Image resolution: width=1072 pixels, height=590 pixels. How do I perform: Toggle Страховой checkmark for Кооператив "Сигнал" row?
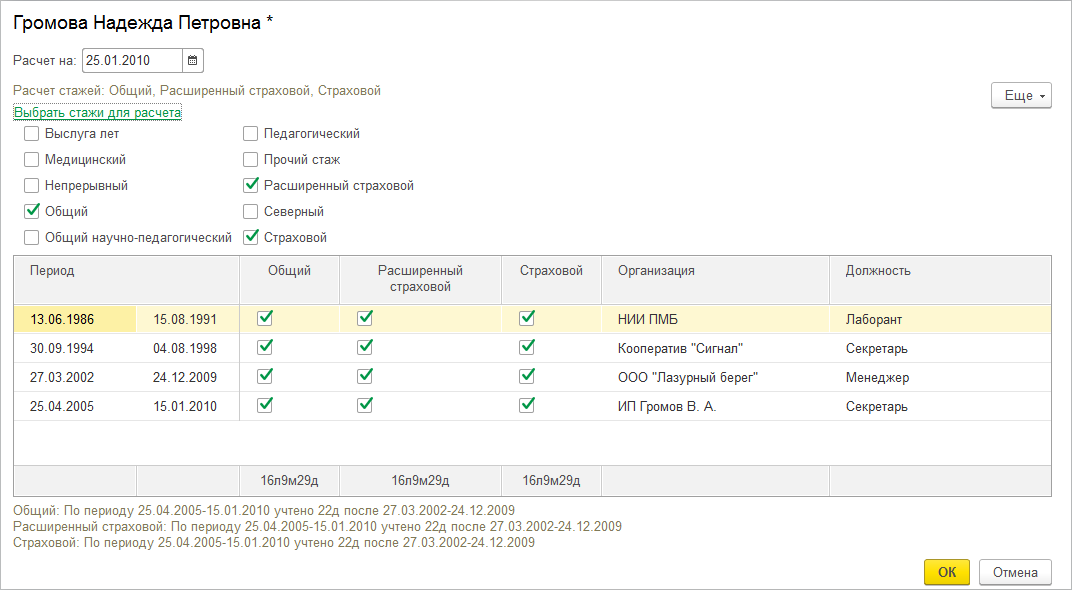[x=527, y=348]
